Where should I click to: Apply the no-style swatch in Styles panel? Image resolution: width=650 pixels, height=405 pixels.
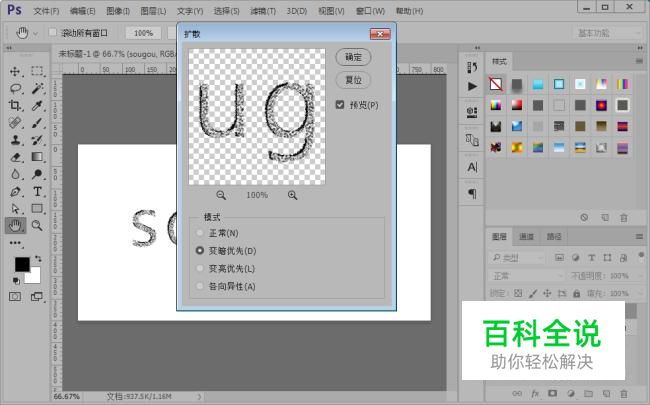pyautogui.click(x=496, y=84)
